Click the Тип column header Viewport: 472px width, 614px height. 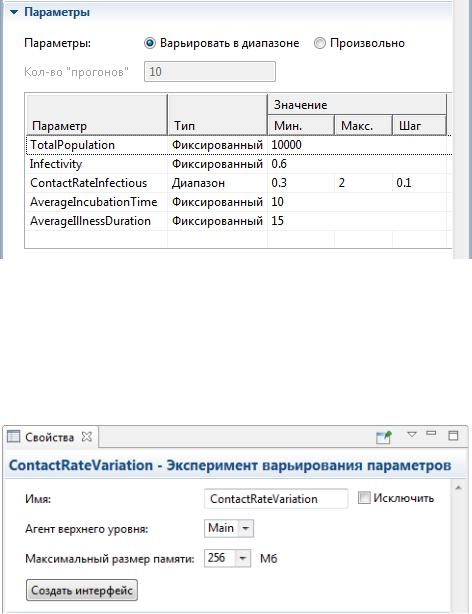[217, 114]
